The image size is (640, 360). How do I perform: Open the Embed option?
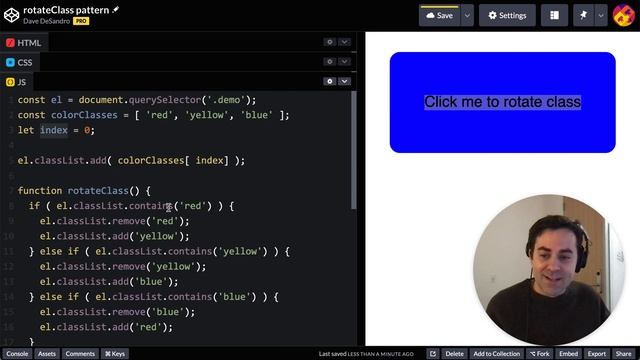[568, 353]
